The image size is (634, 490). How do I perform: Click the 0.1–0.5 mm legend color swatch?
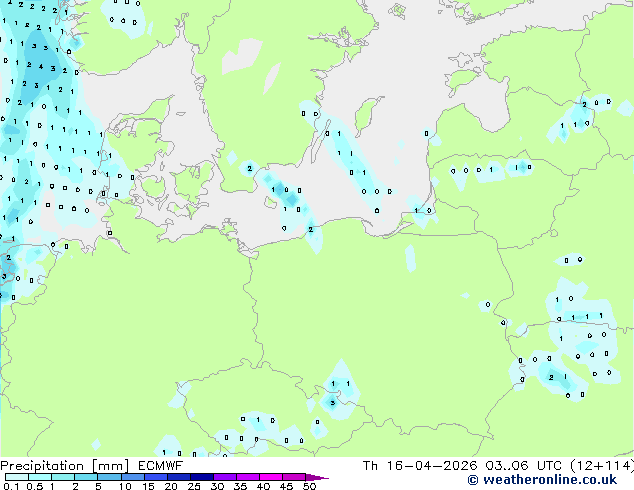(x=17, y=477)
